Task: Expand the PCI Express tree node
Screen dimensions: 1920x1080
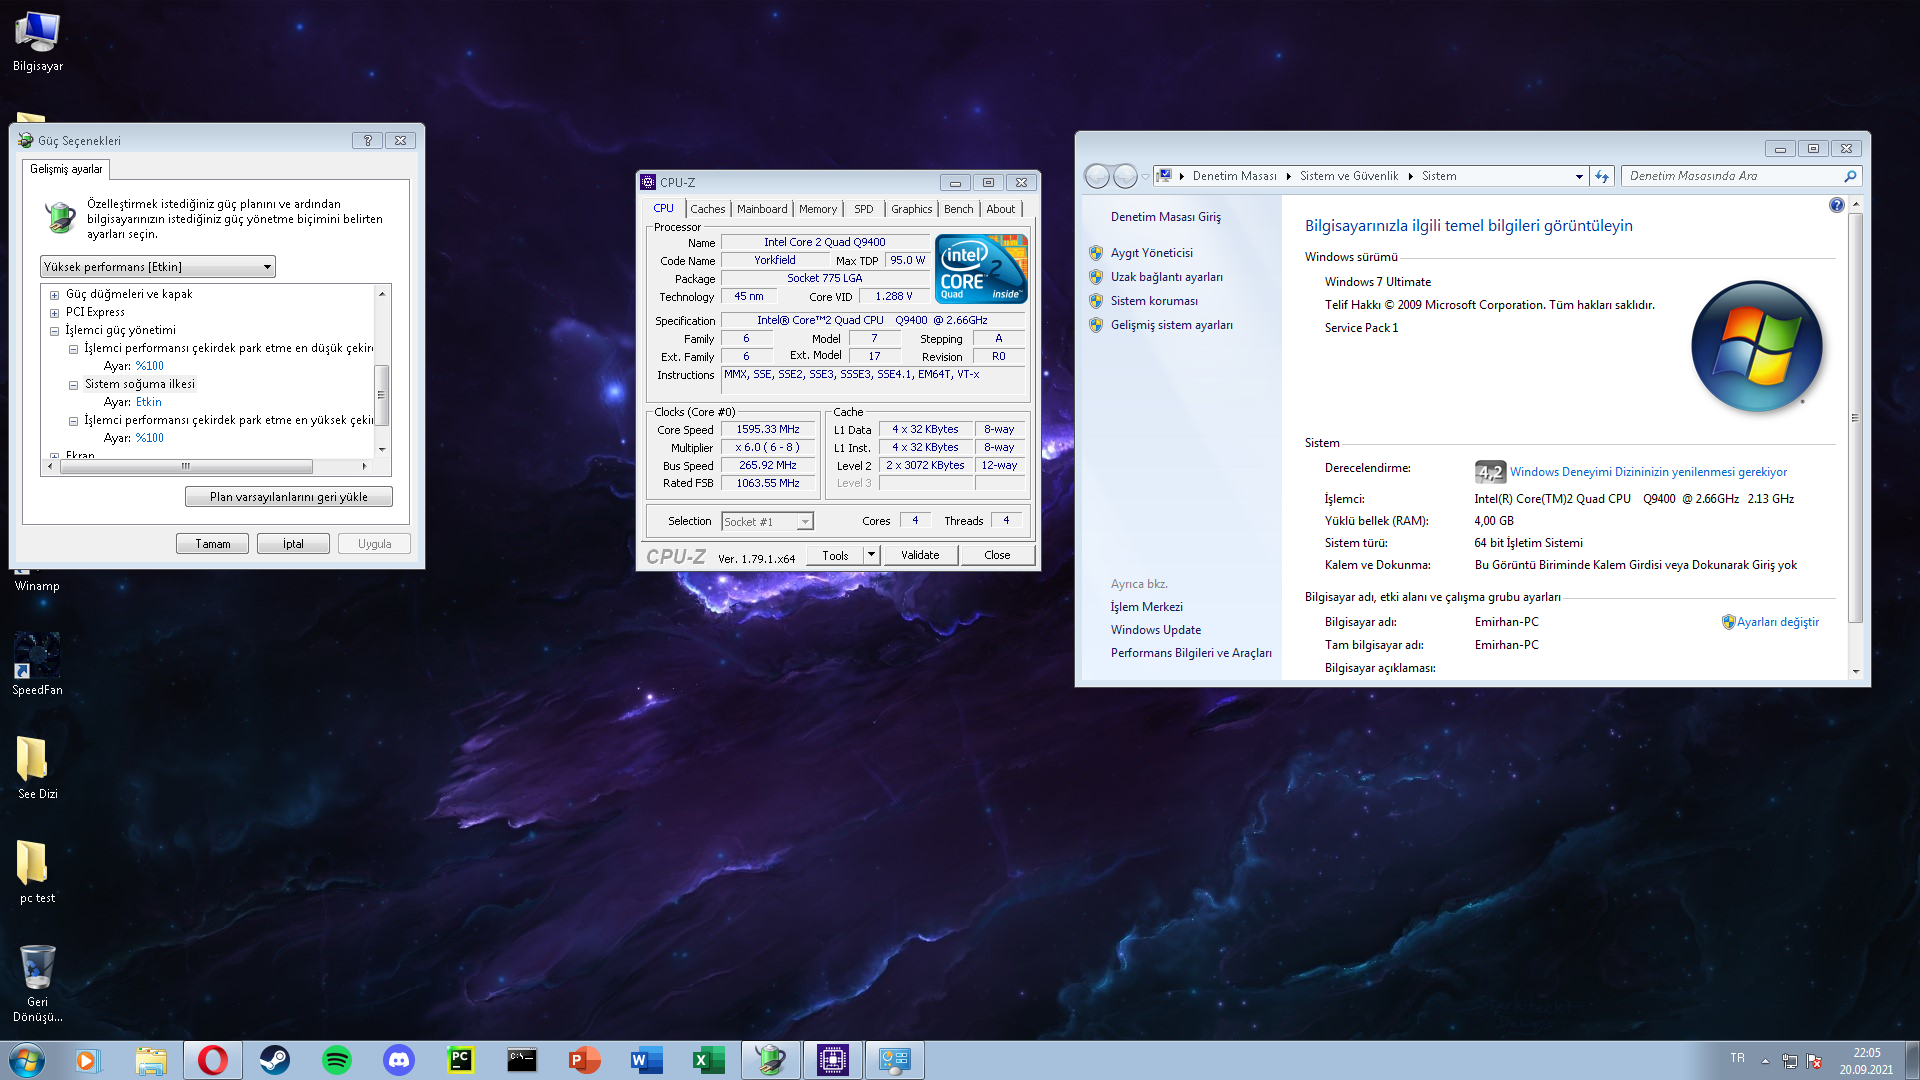Action: click(x=55, y=313)
